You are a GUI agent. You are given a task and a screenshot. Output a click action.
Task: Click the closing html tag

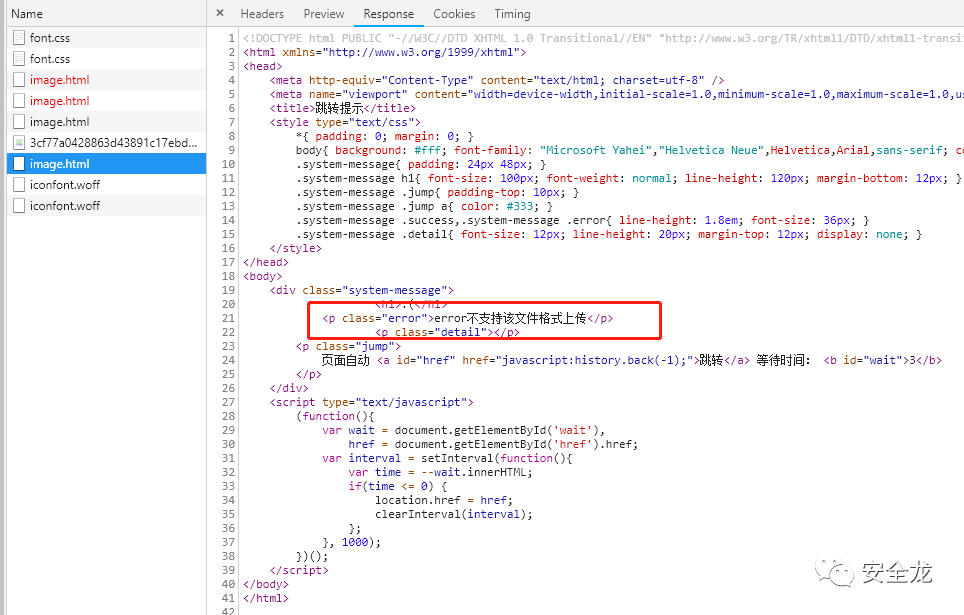click(x=266, y=598)
